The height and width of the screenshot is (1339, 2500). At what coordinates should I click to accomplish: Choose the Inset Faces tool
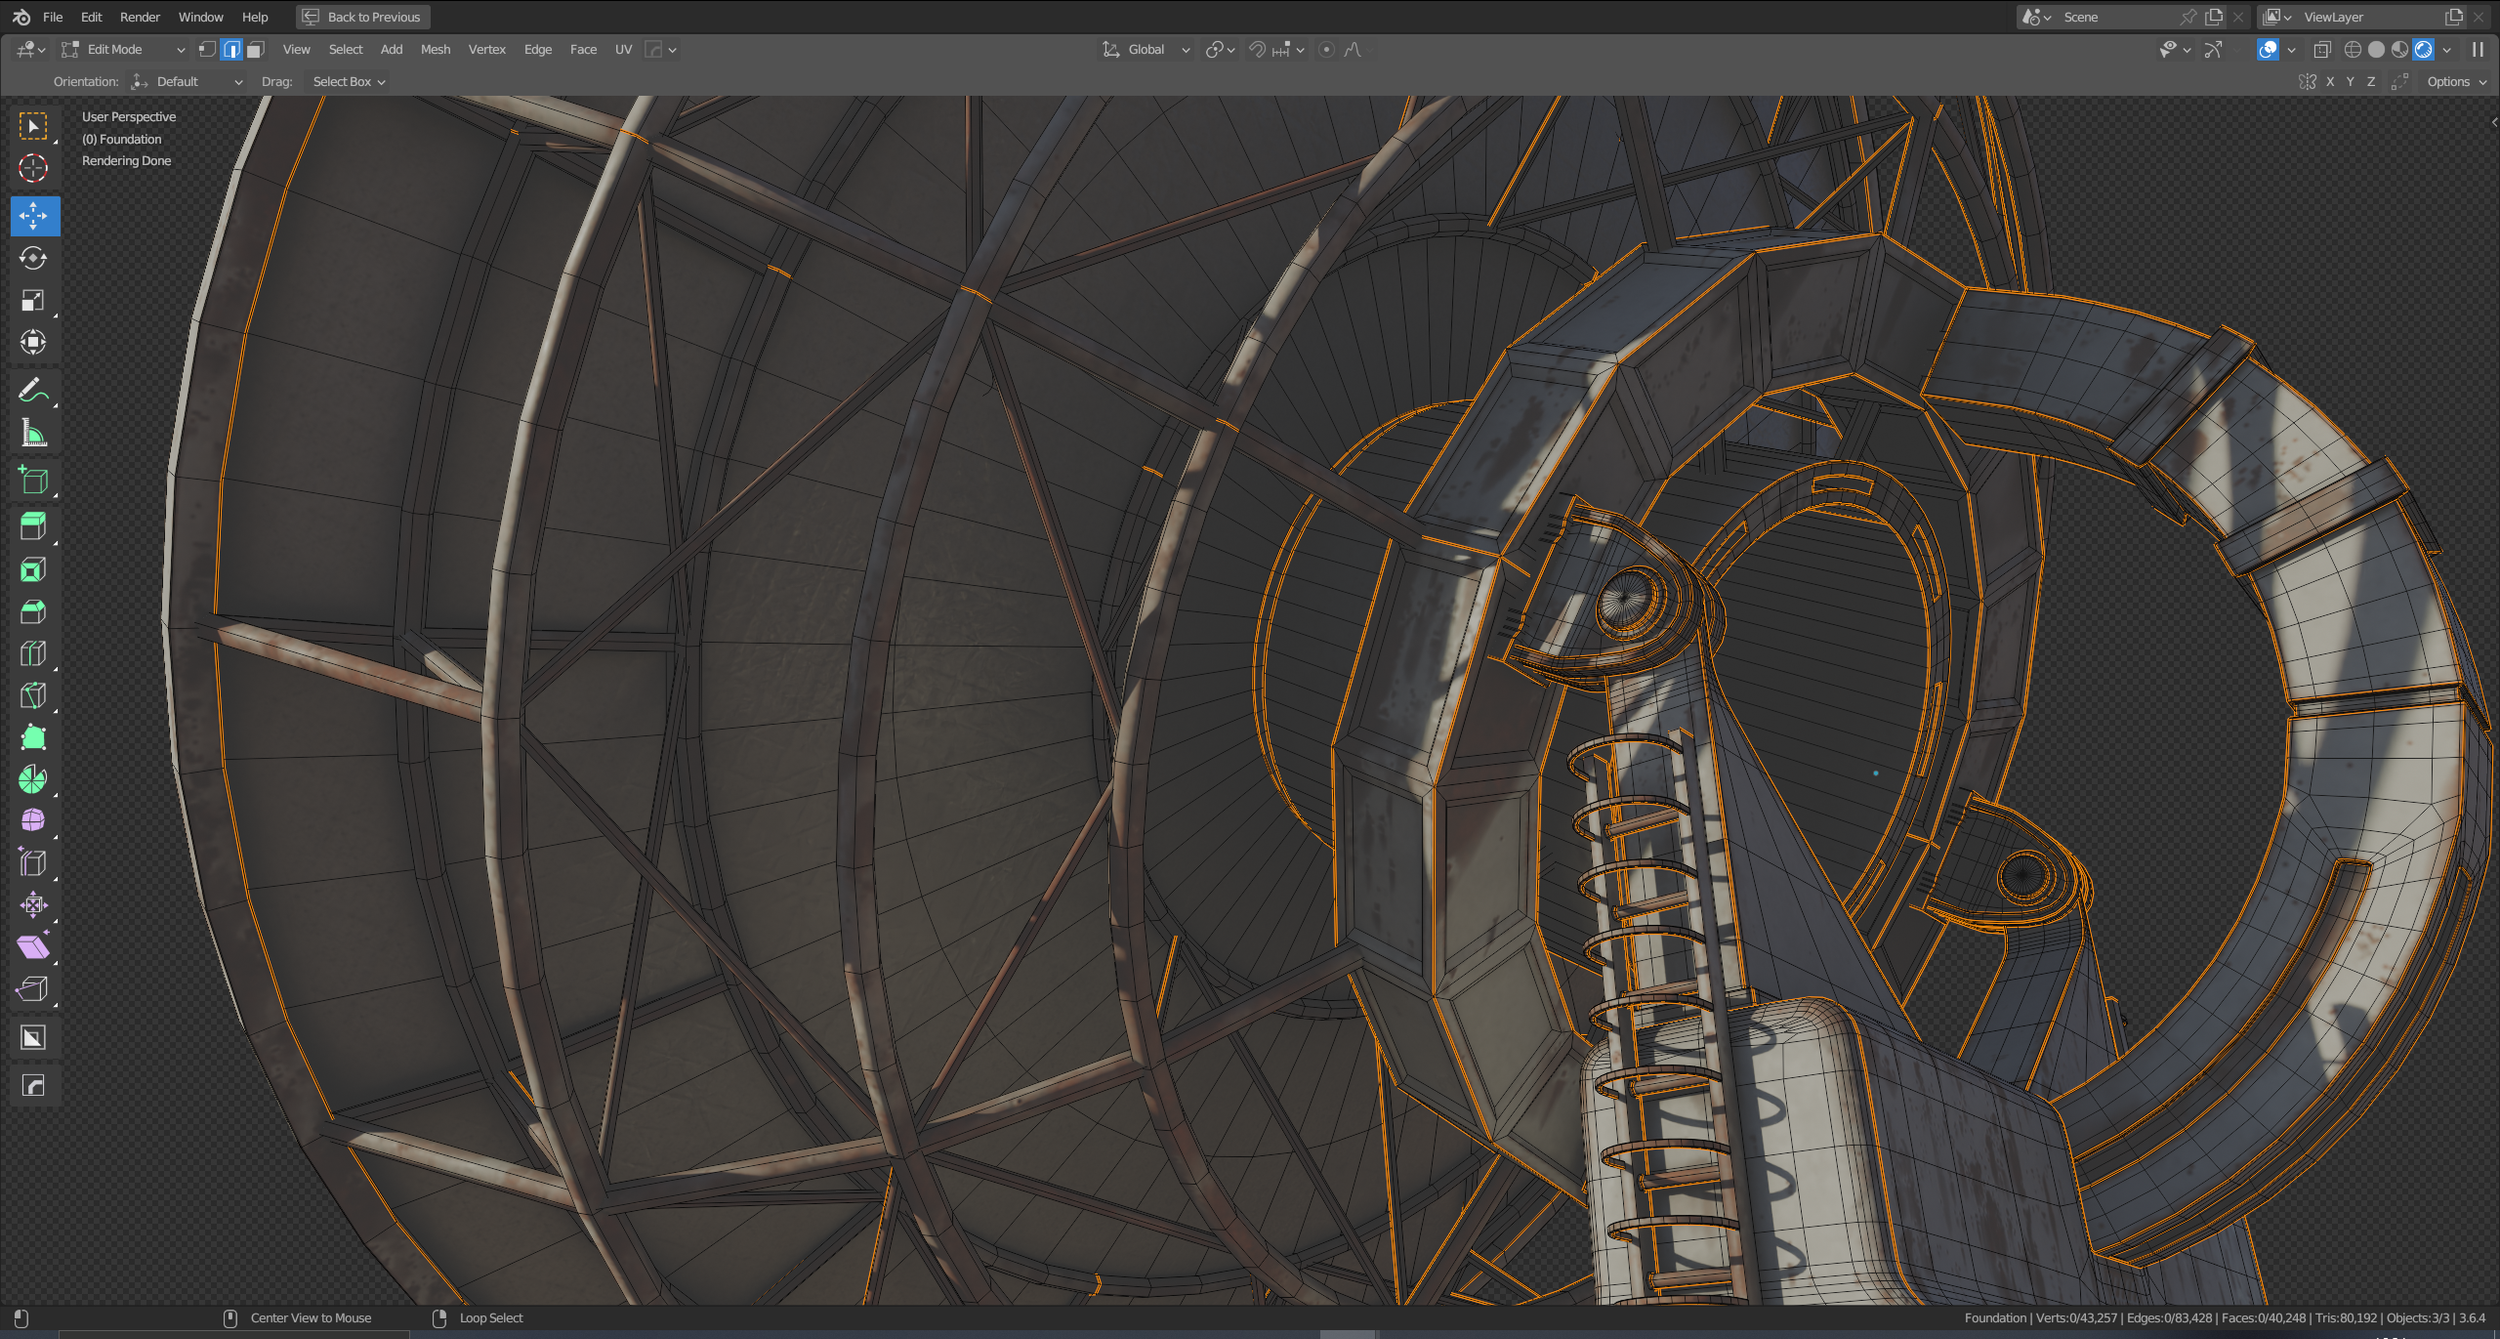pos(33,570)
